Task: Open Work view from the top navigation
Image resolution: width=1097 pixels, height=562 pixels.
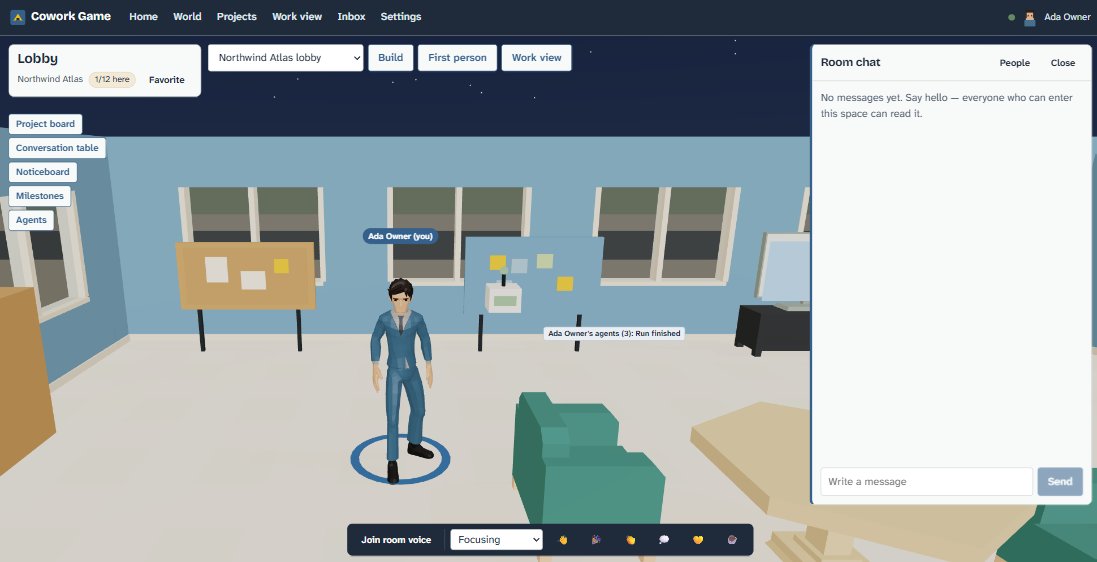Action: pos(297,17)
